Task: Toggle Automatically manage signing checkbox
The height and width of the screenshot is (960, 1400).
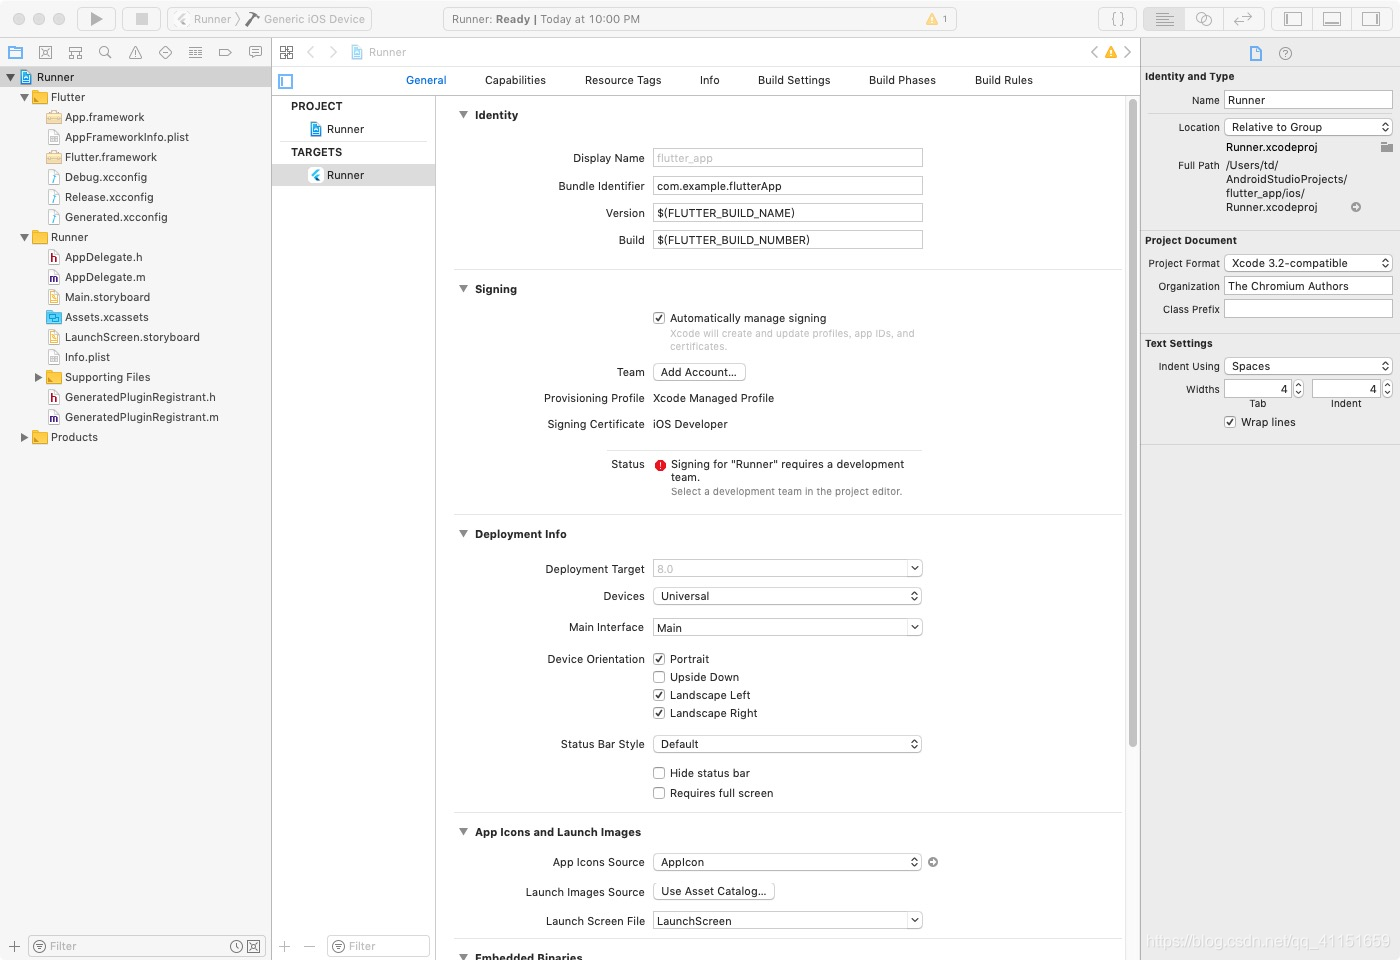Action: pos(659,318)
